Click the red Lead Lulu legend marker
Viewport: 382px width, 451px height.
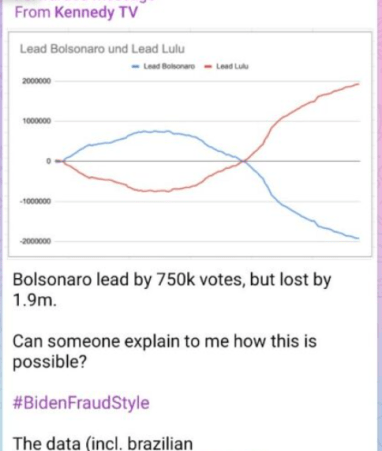click(x=208, y=66)
